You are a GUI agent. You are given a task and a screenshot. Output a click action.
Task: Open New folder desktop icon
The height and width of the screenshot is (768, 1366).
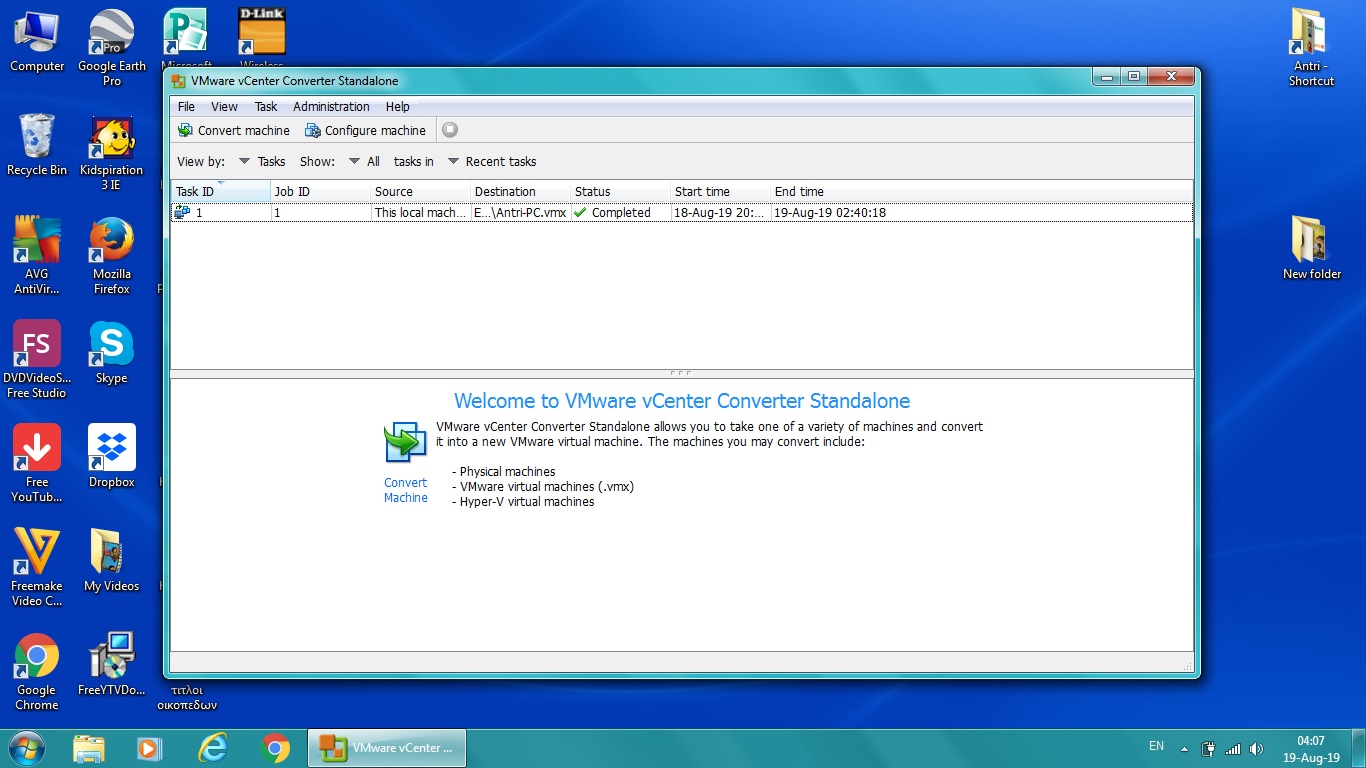tap(1311, 249)
